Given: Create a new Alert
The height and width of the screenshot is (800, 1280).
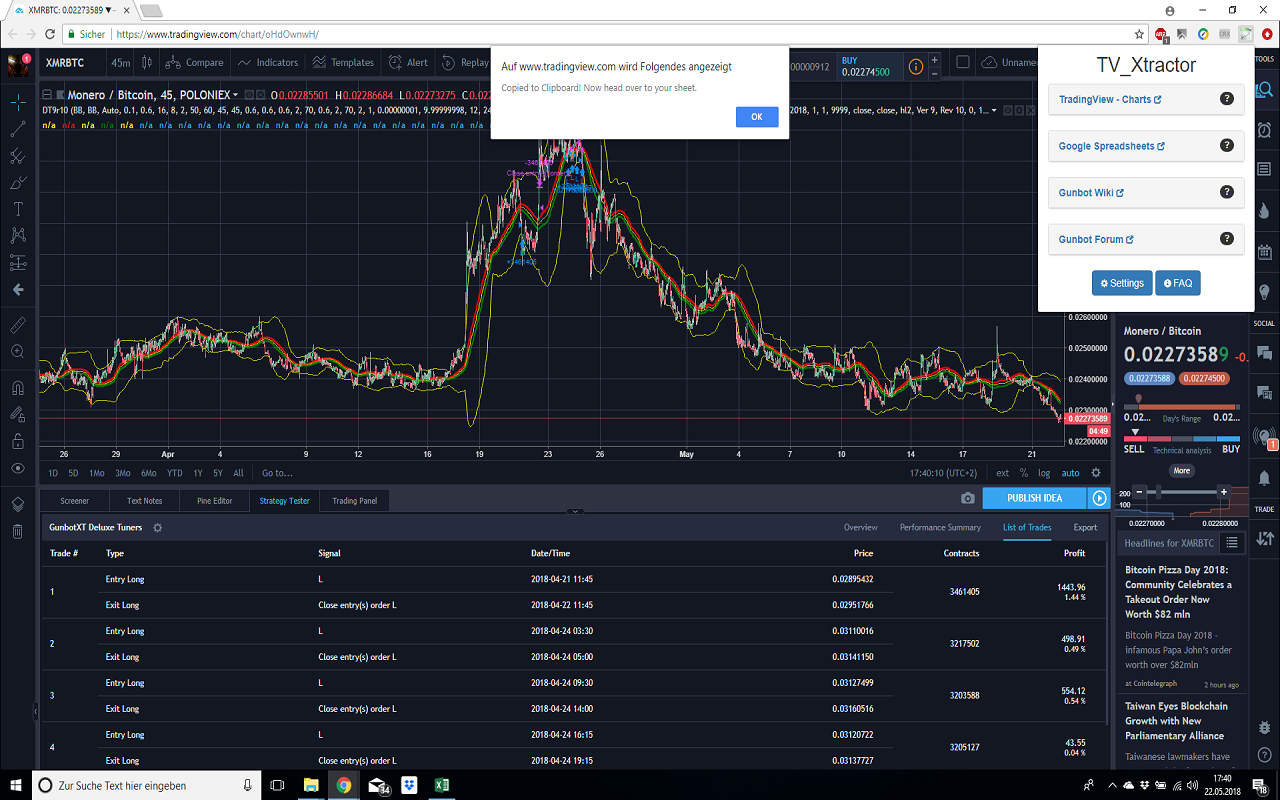Looking at the screenshot, I should [408, 61].
